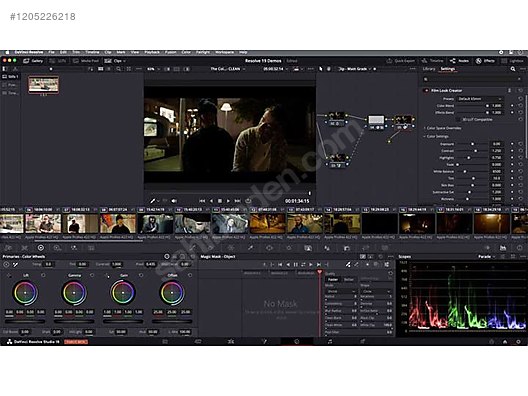Jump to the last frame
The width and height of the screenshot is (528, 396).
[237, 201]
